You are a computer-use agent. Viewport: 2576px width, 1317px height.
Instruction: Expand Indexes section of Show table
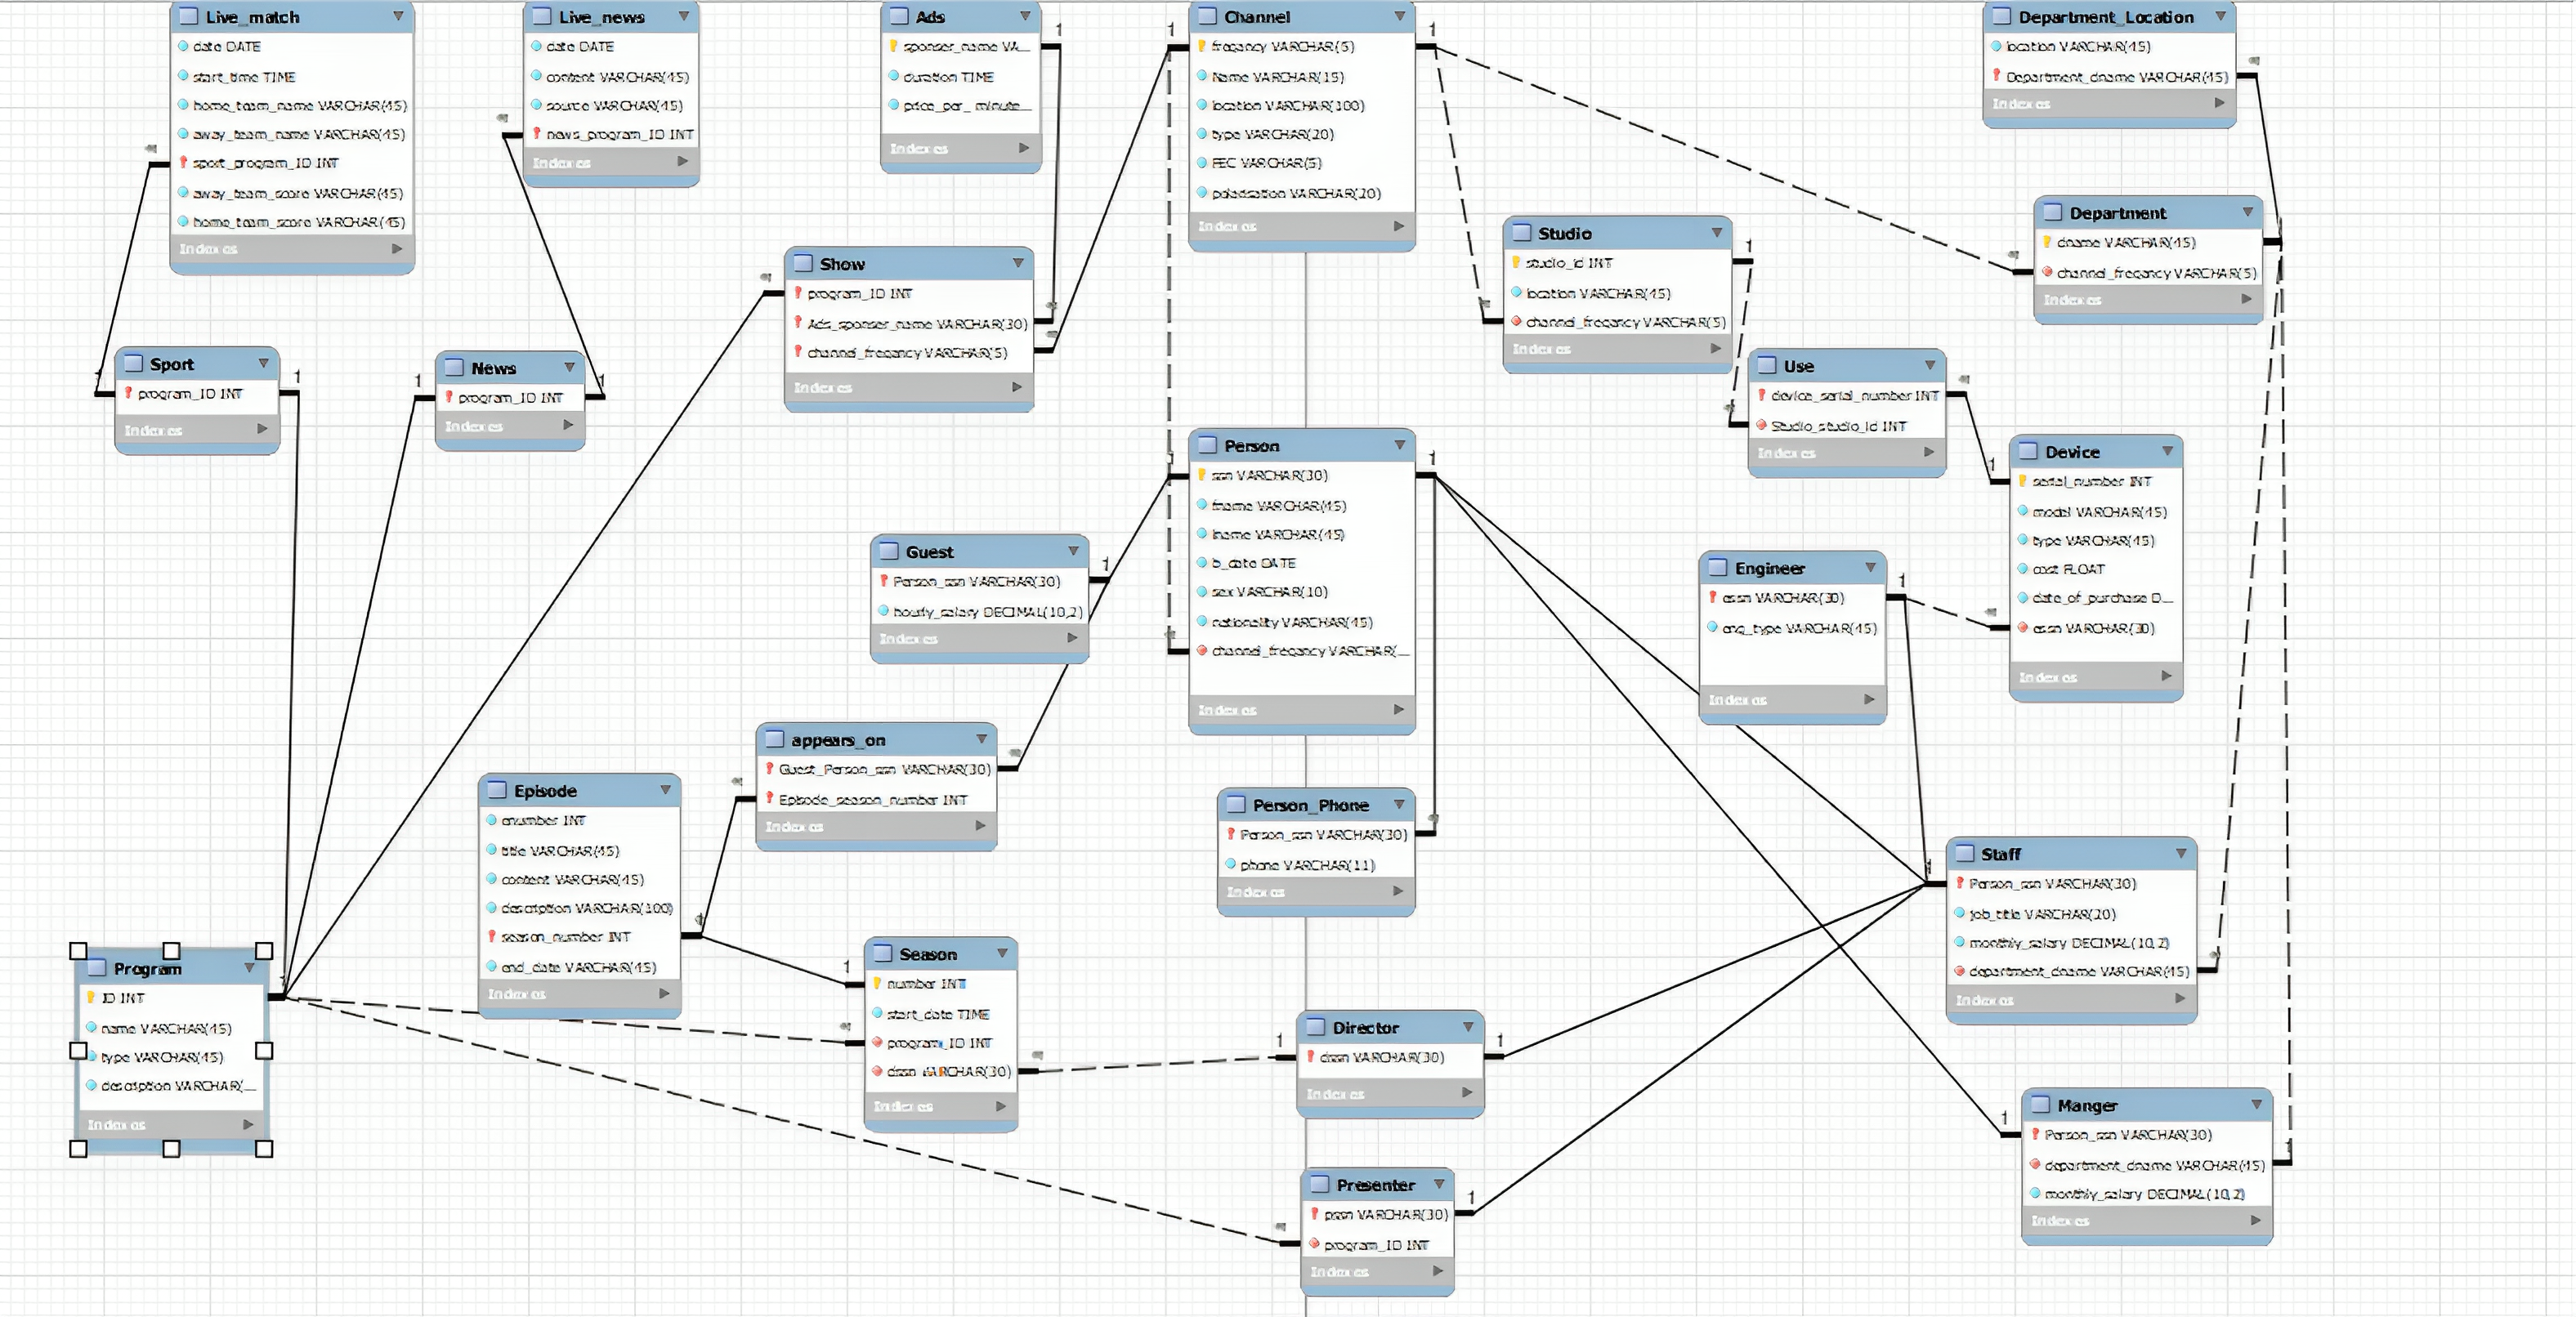pyautogui.click(x=1017, y=387)
